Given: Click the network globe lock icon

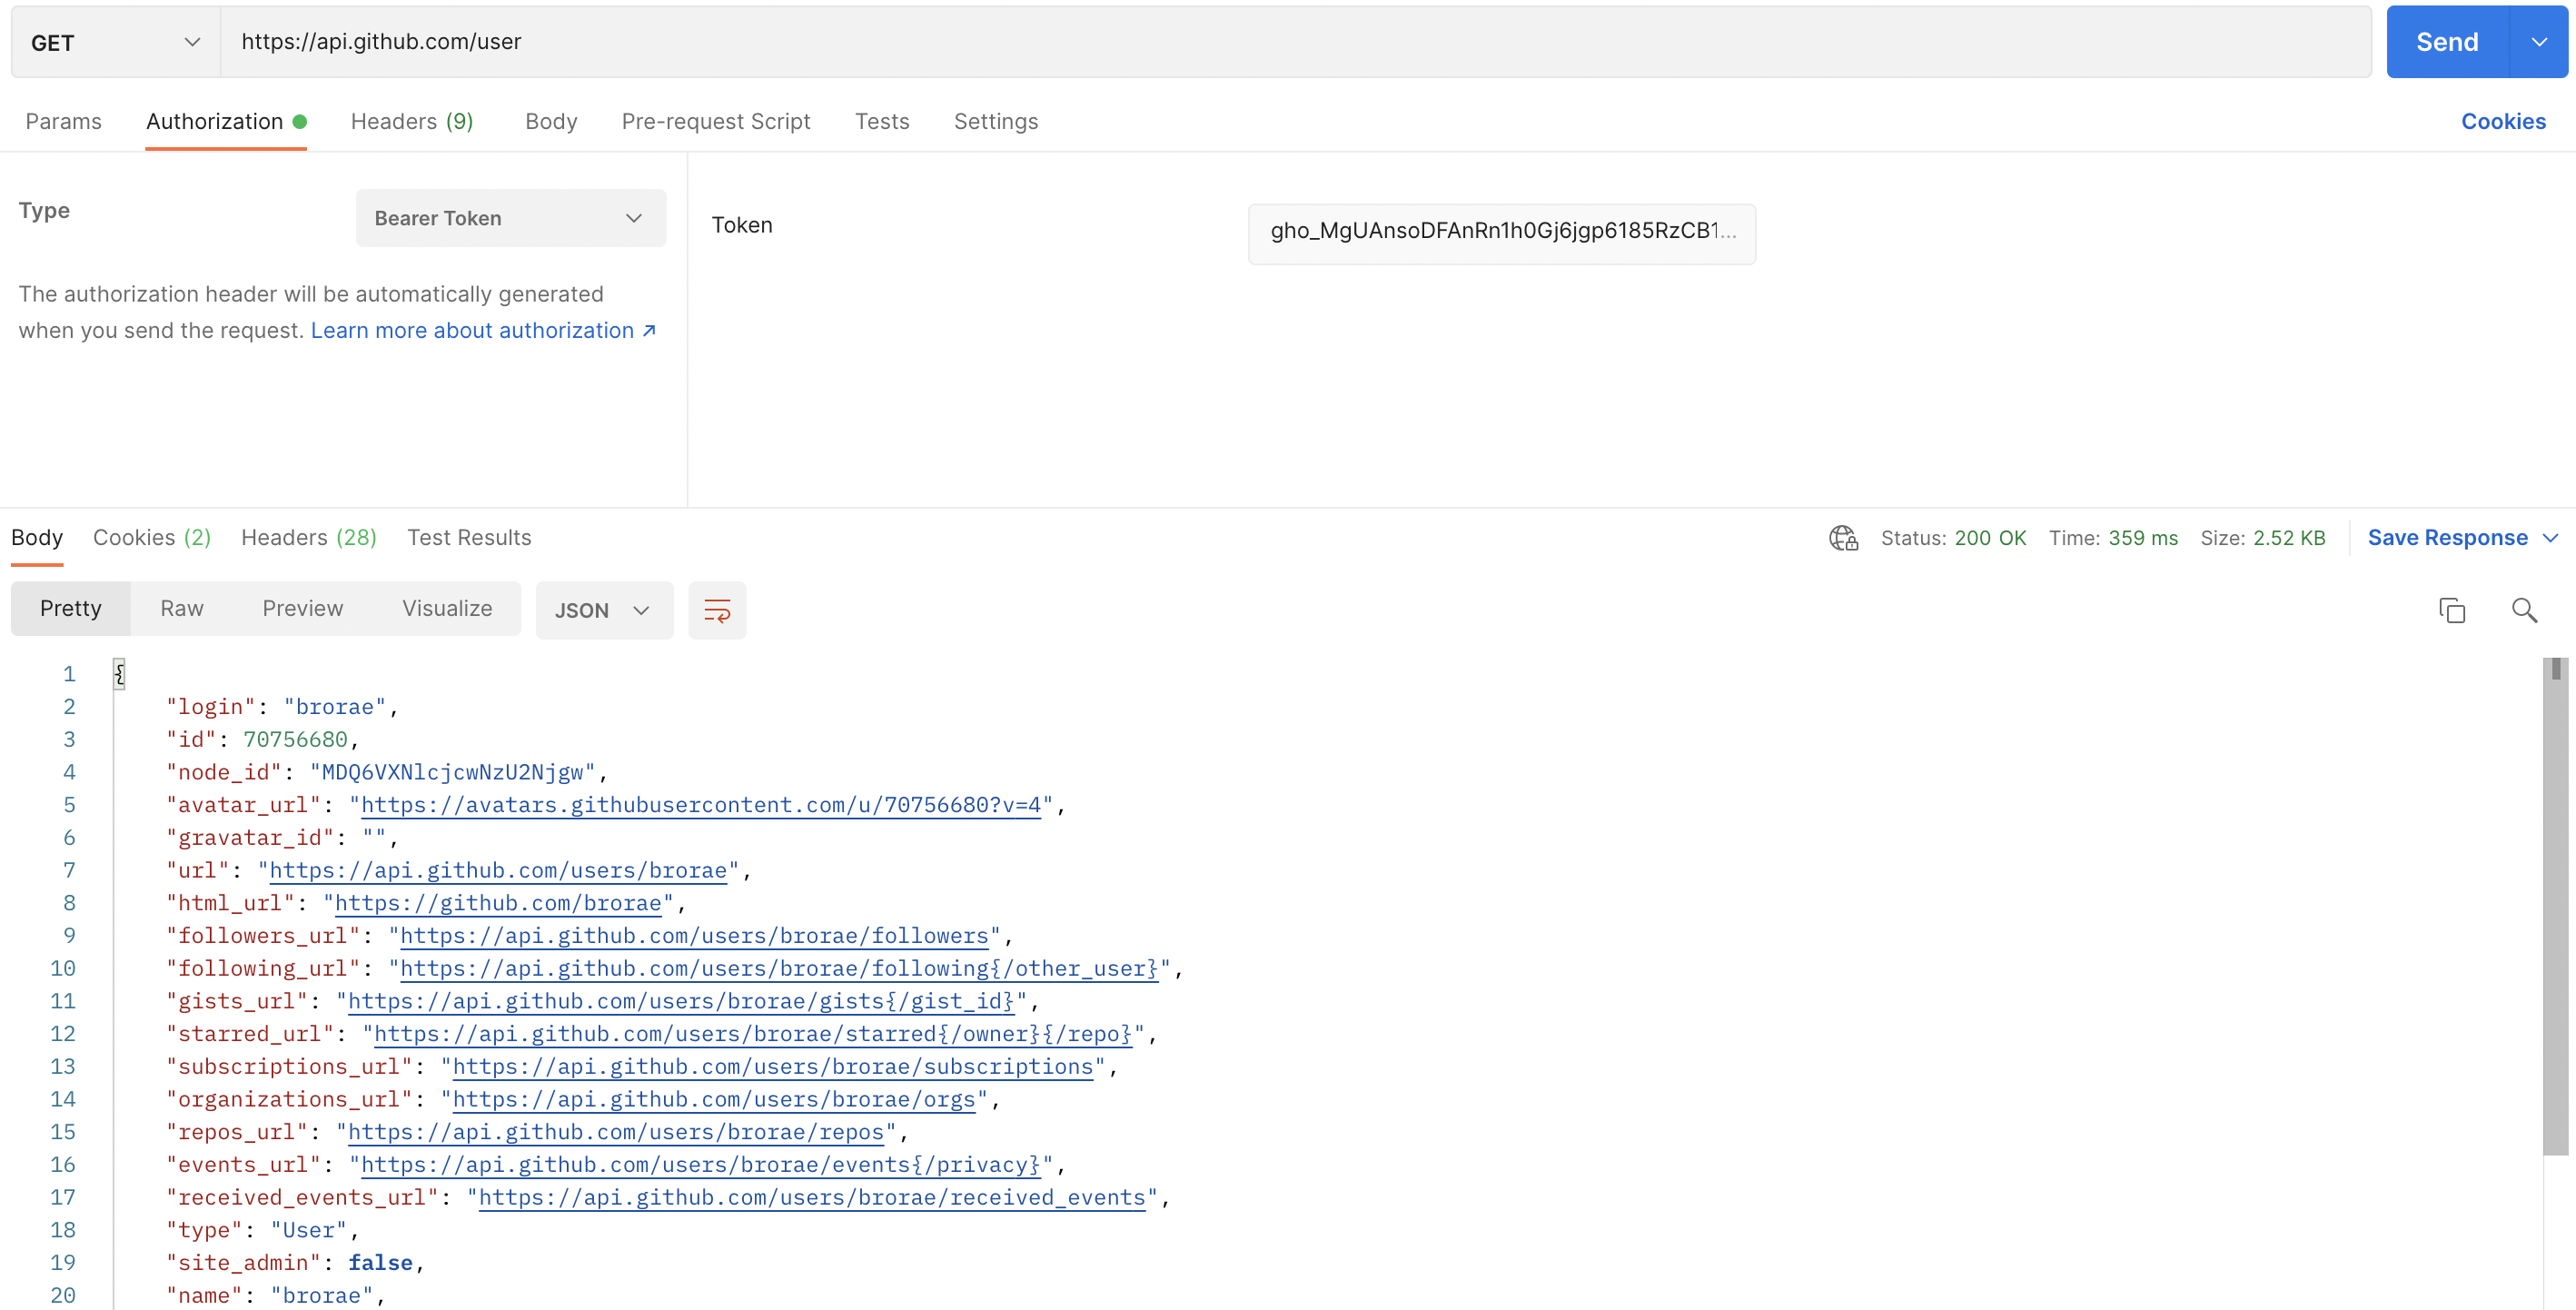Looking at the screenshot, I should pyautogui.click(x=1843, y=538).
